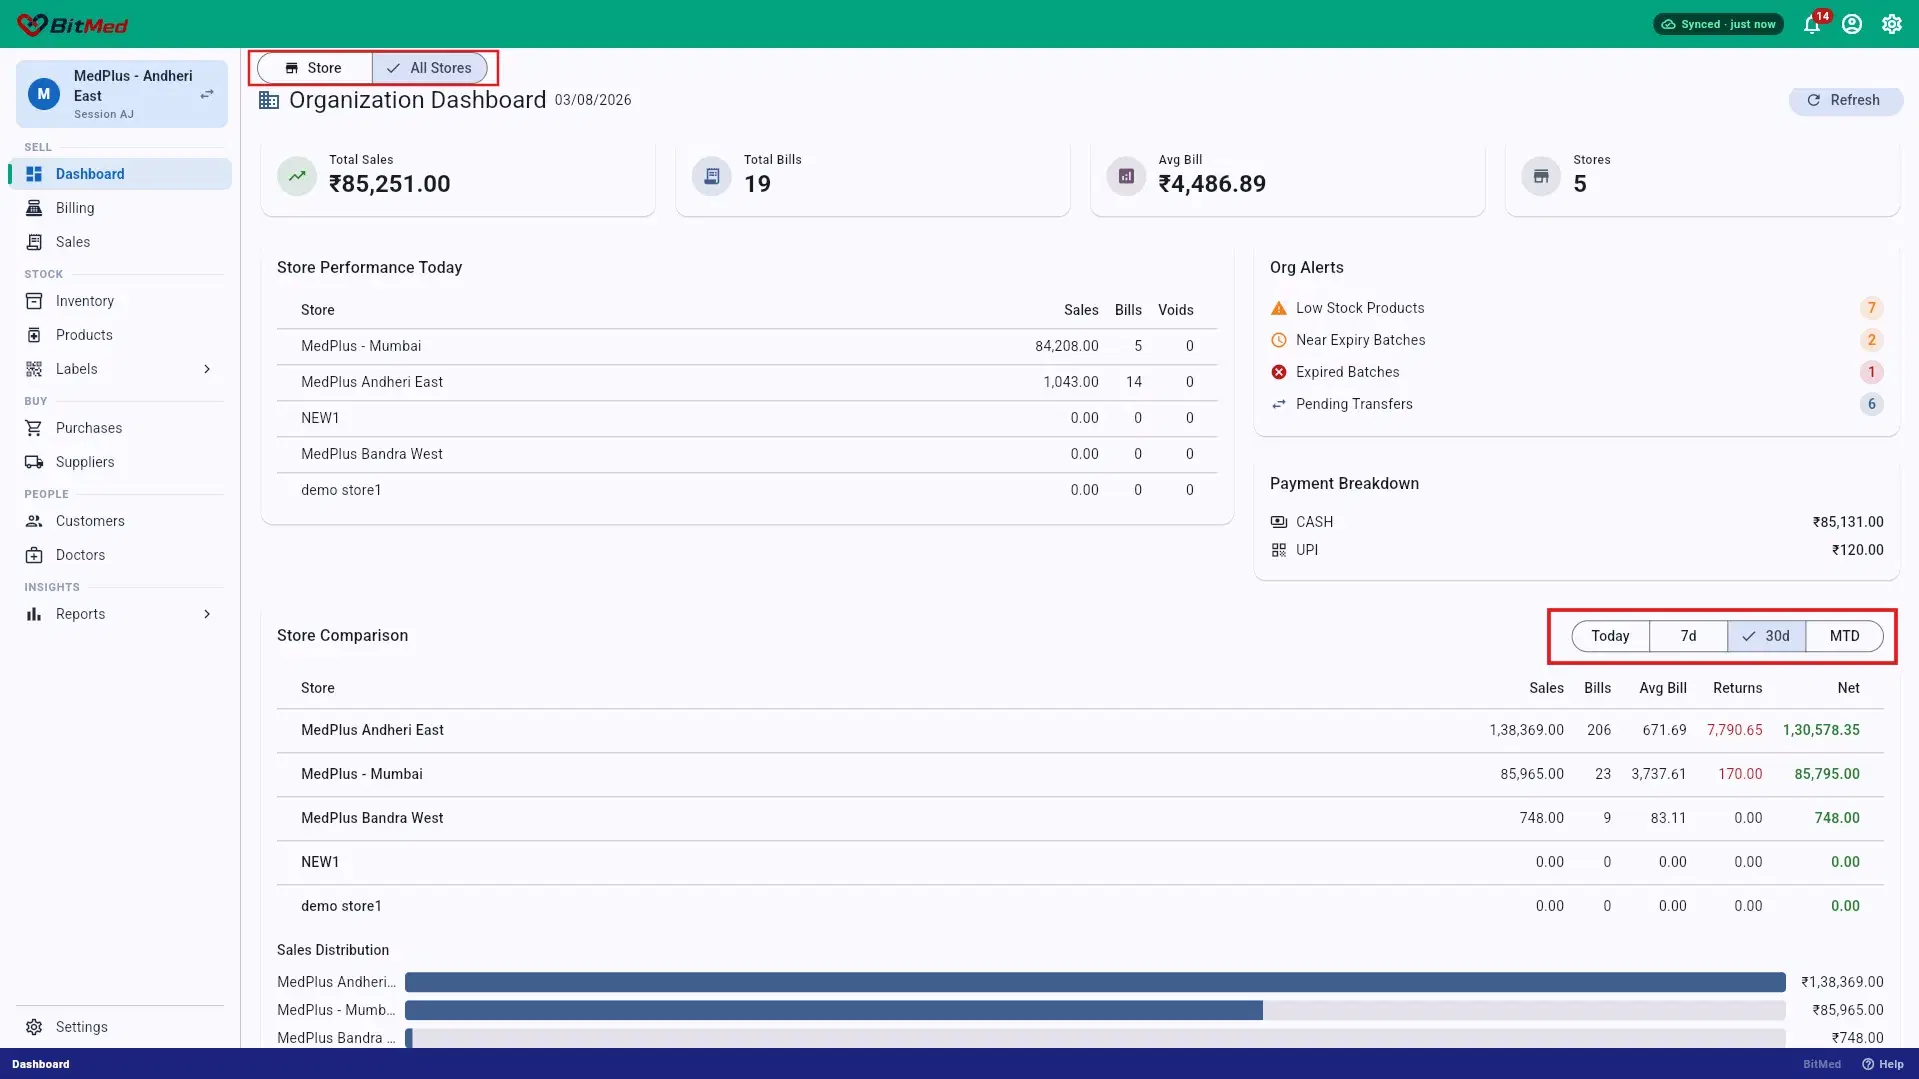
Task: Expand the Reports submenu chevron
Action: (x=207, y=614)
